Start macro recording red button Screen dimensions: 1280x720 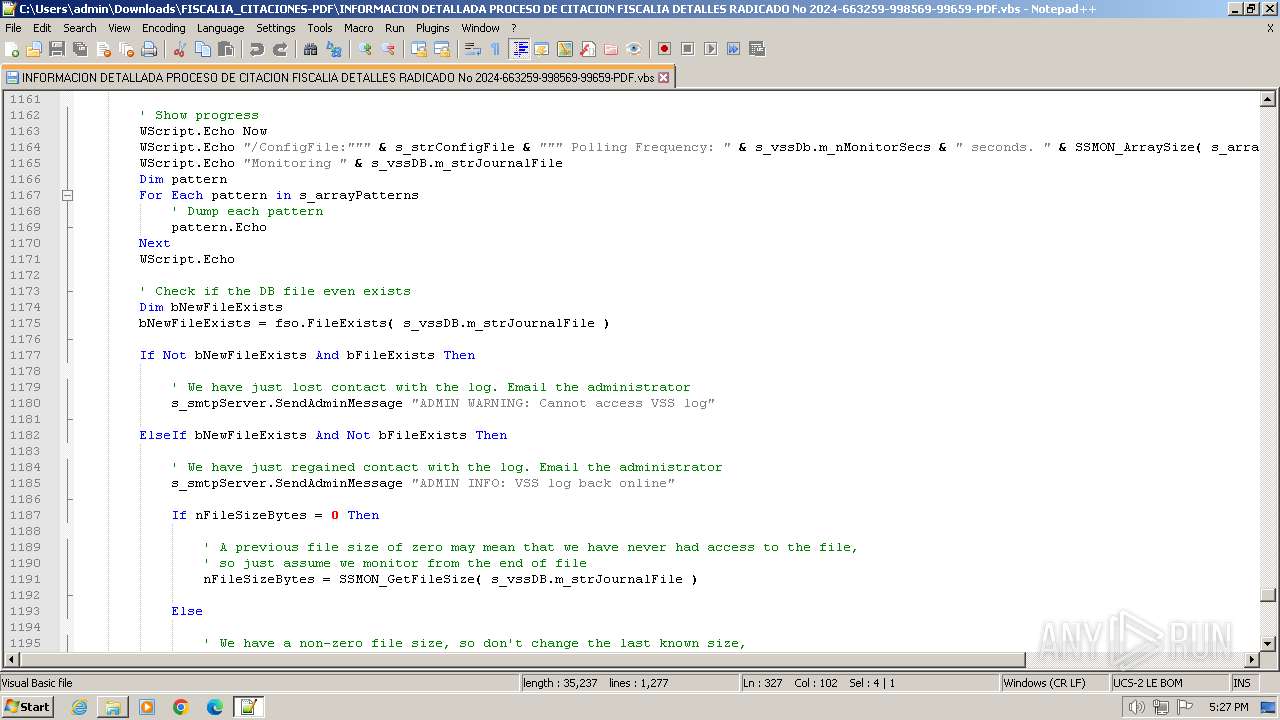coord(664,49)
